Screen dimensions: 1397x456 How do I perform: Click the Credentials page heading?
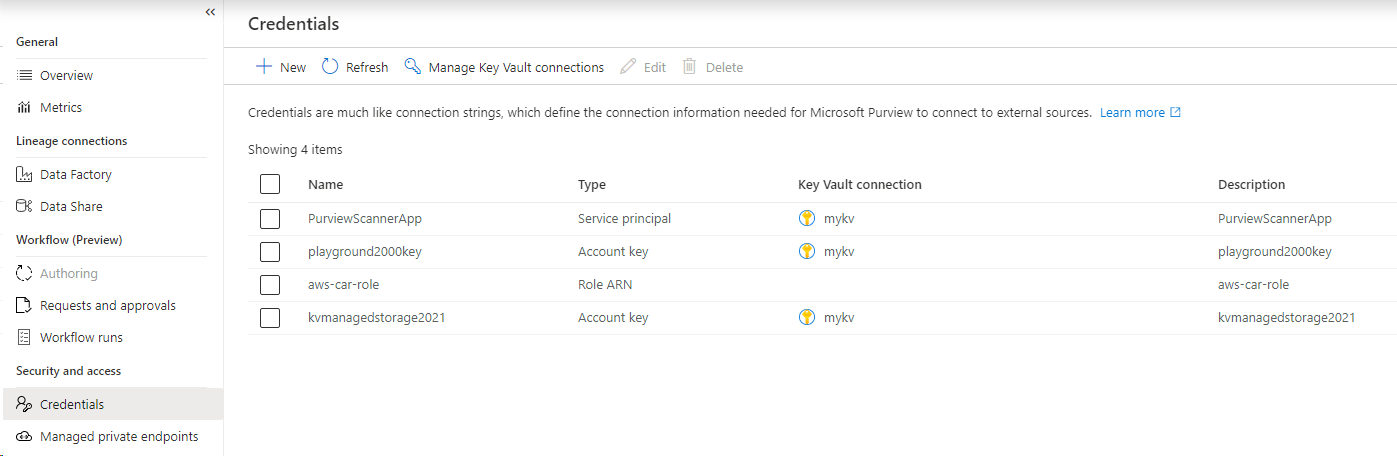(x=293, y=23)
